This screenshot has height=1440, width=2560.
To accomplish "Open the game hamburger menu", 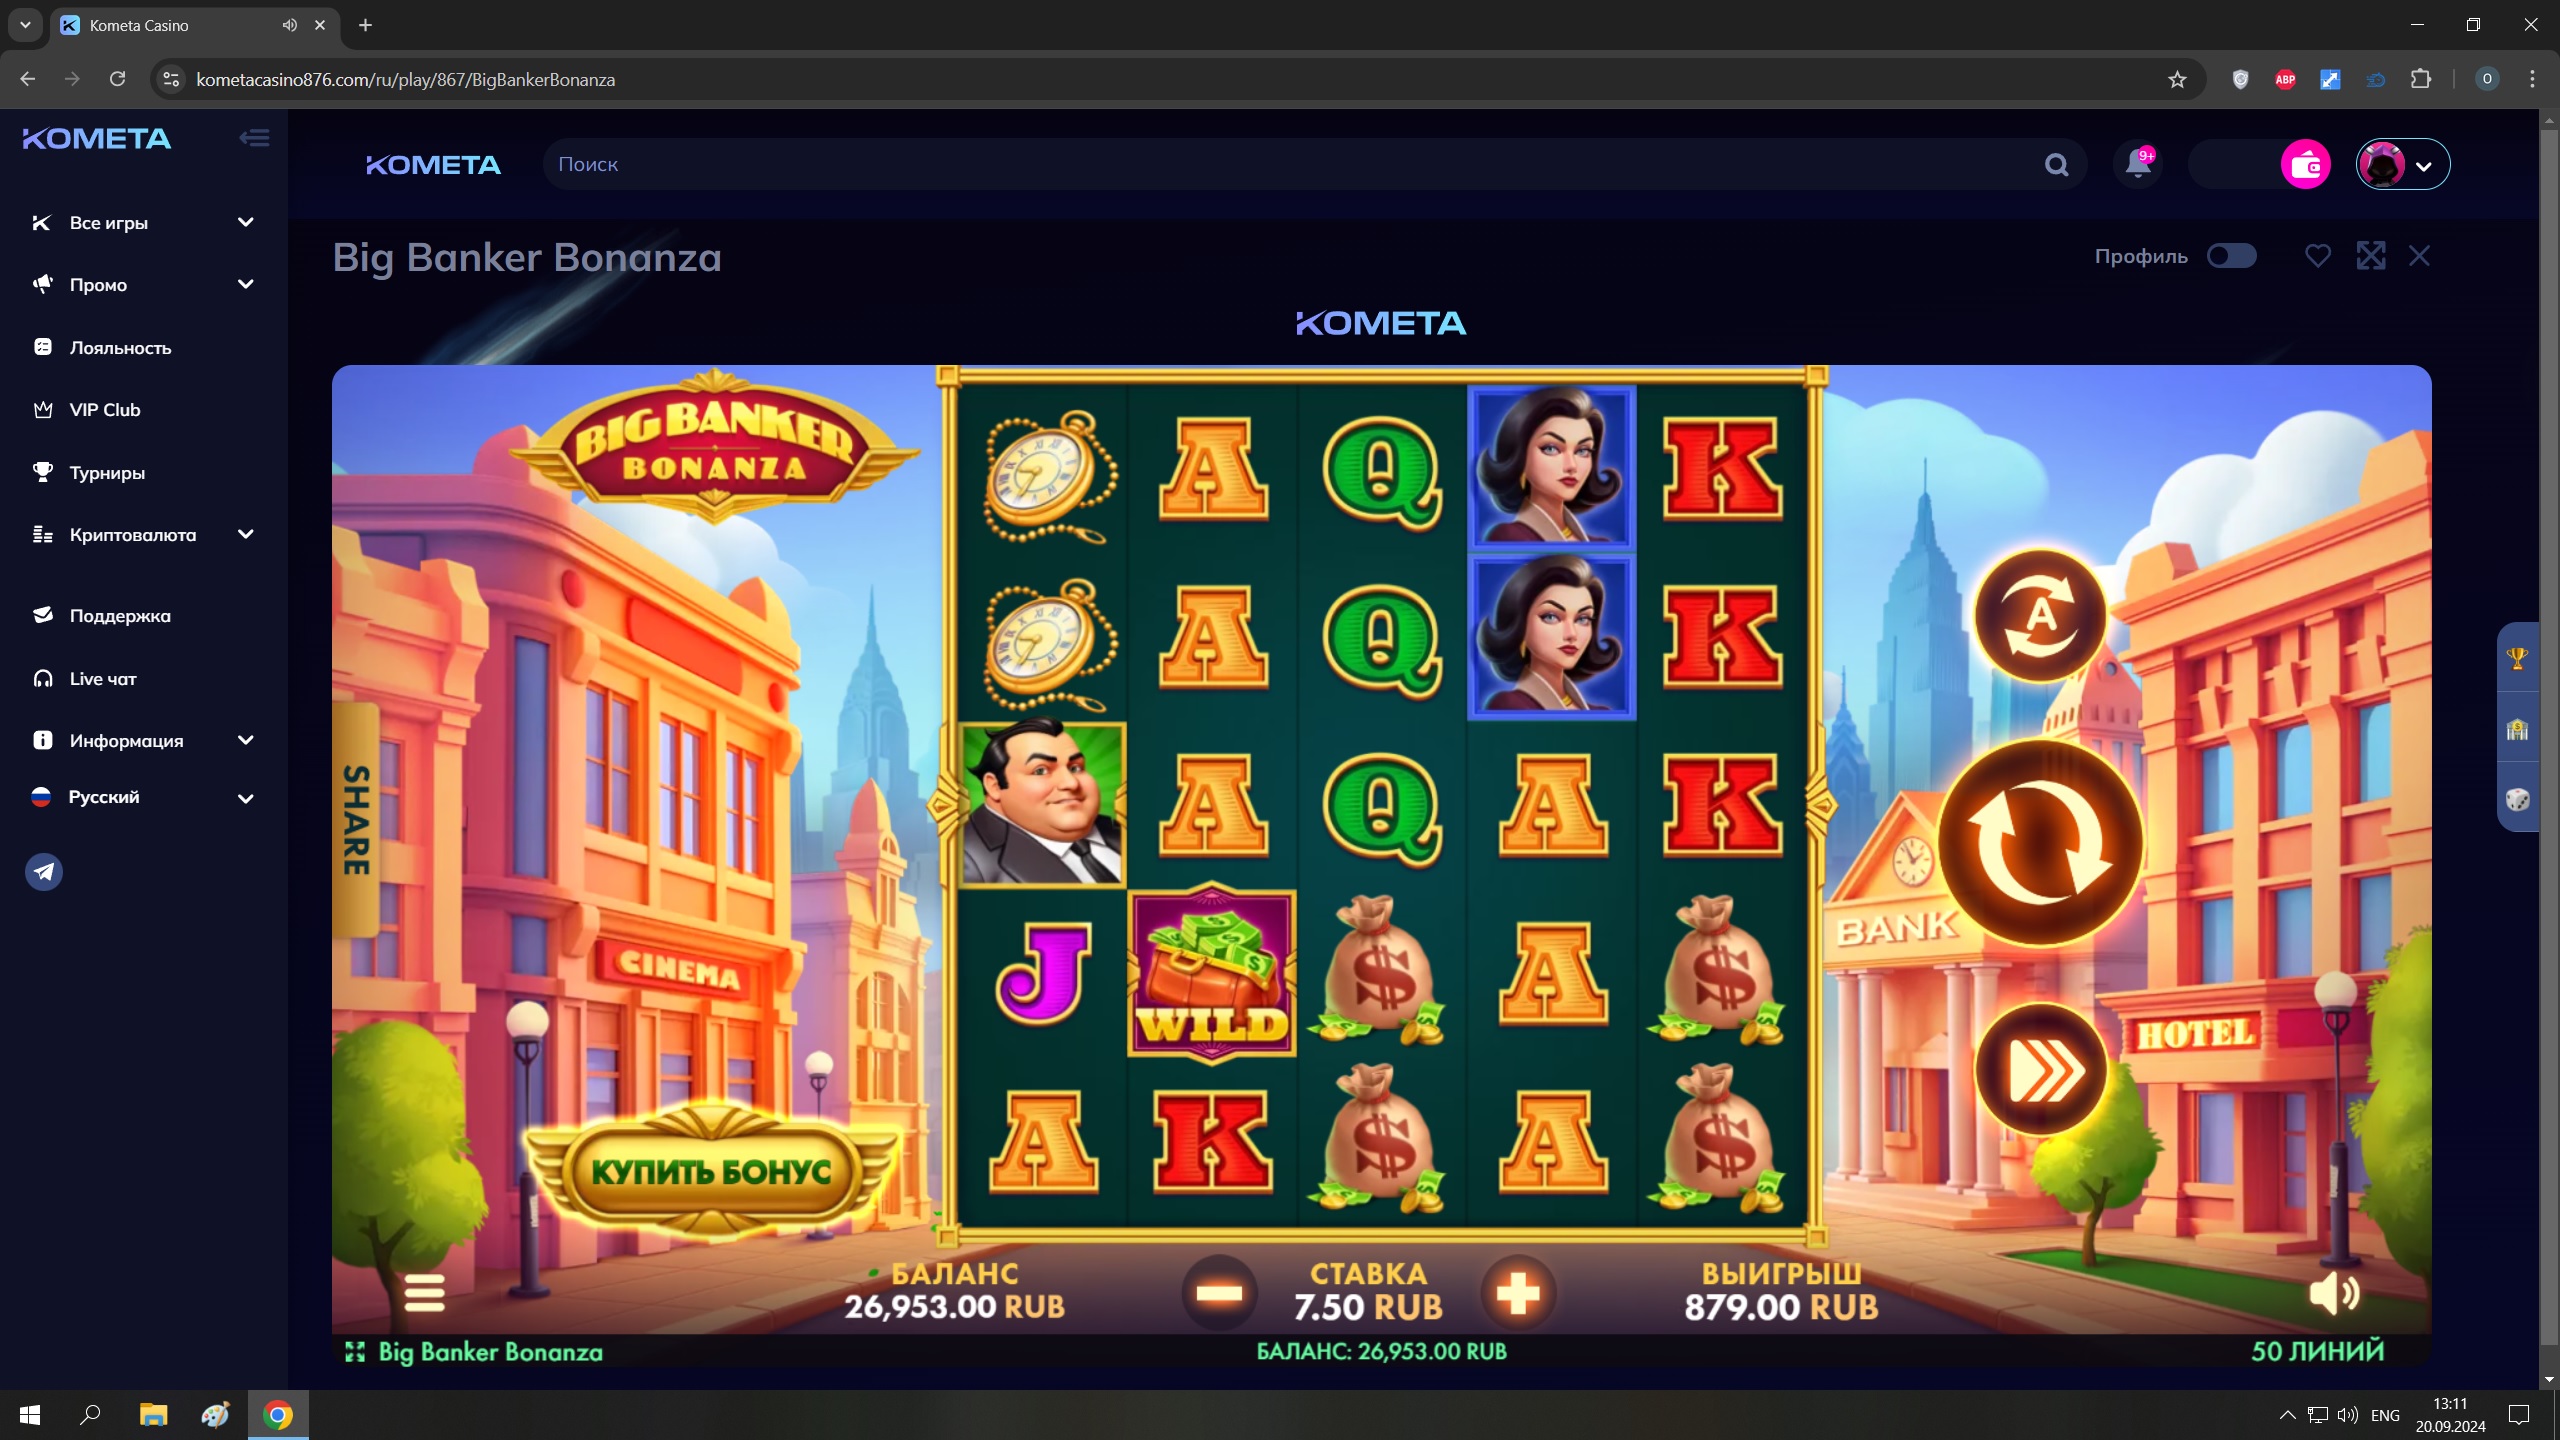I will (424, 1292).
